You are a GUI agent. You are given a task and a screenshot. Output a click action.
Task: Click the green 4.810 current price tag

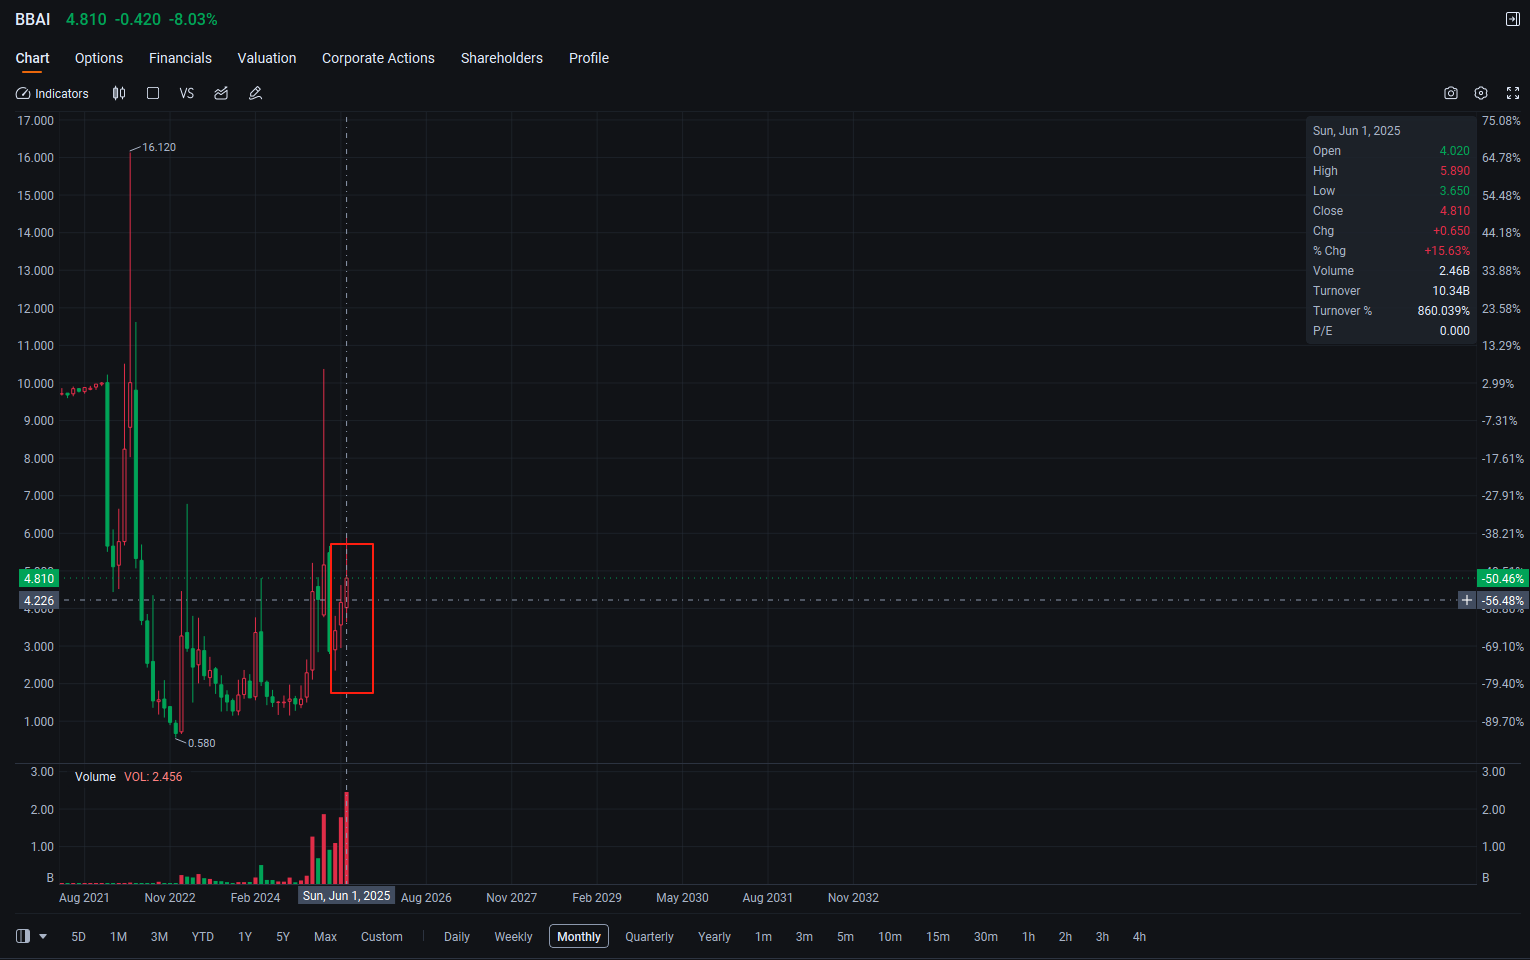click(39, 578)
